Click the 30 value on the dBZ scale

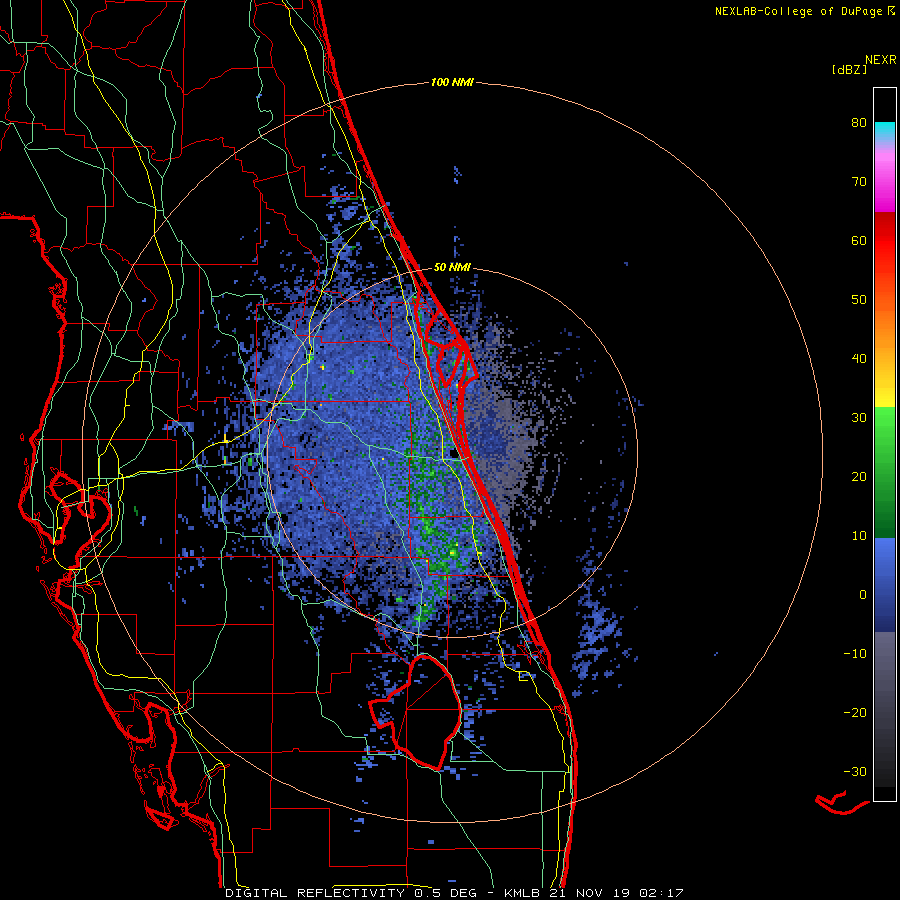click(x=859, y=417)
